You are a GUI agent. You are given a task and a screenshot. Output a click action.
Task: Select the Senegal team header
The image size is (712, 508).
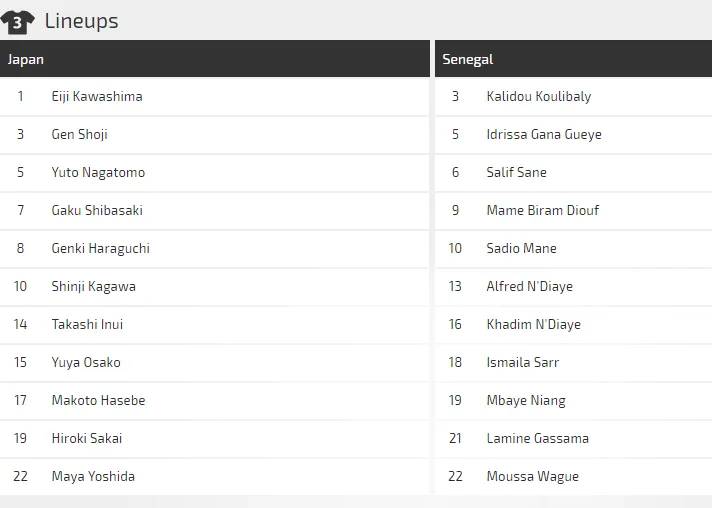point(467,59)
